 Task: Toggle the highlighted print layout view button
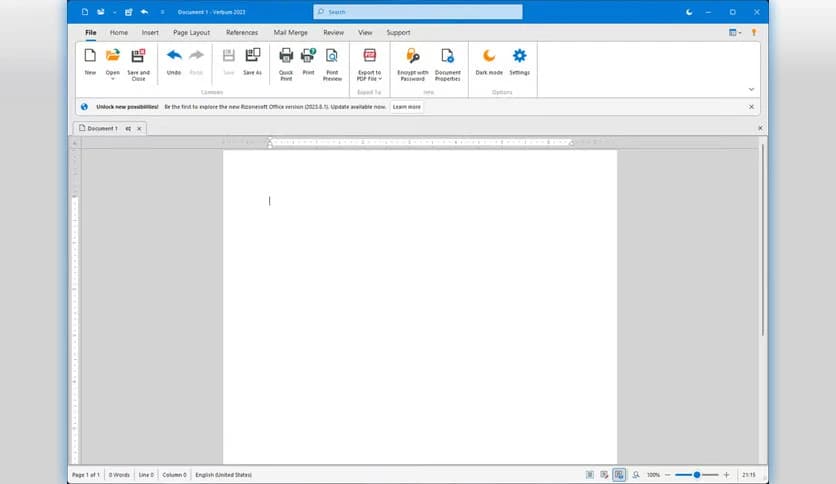click(619, 474)
